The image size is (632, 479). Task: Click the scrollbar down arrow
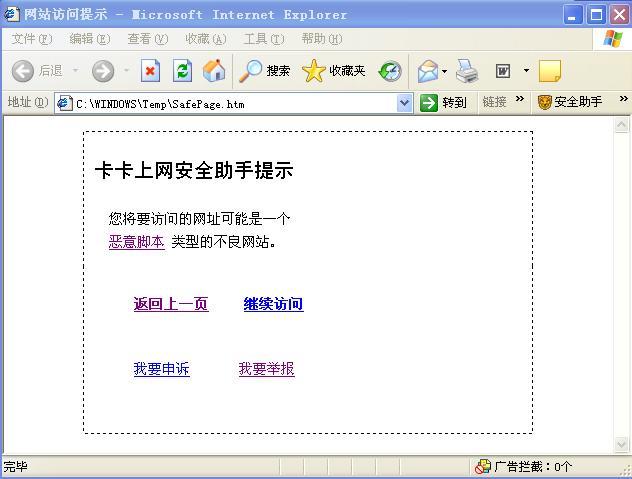(x=621, y=444)
